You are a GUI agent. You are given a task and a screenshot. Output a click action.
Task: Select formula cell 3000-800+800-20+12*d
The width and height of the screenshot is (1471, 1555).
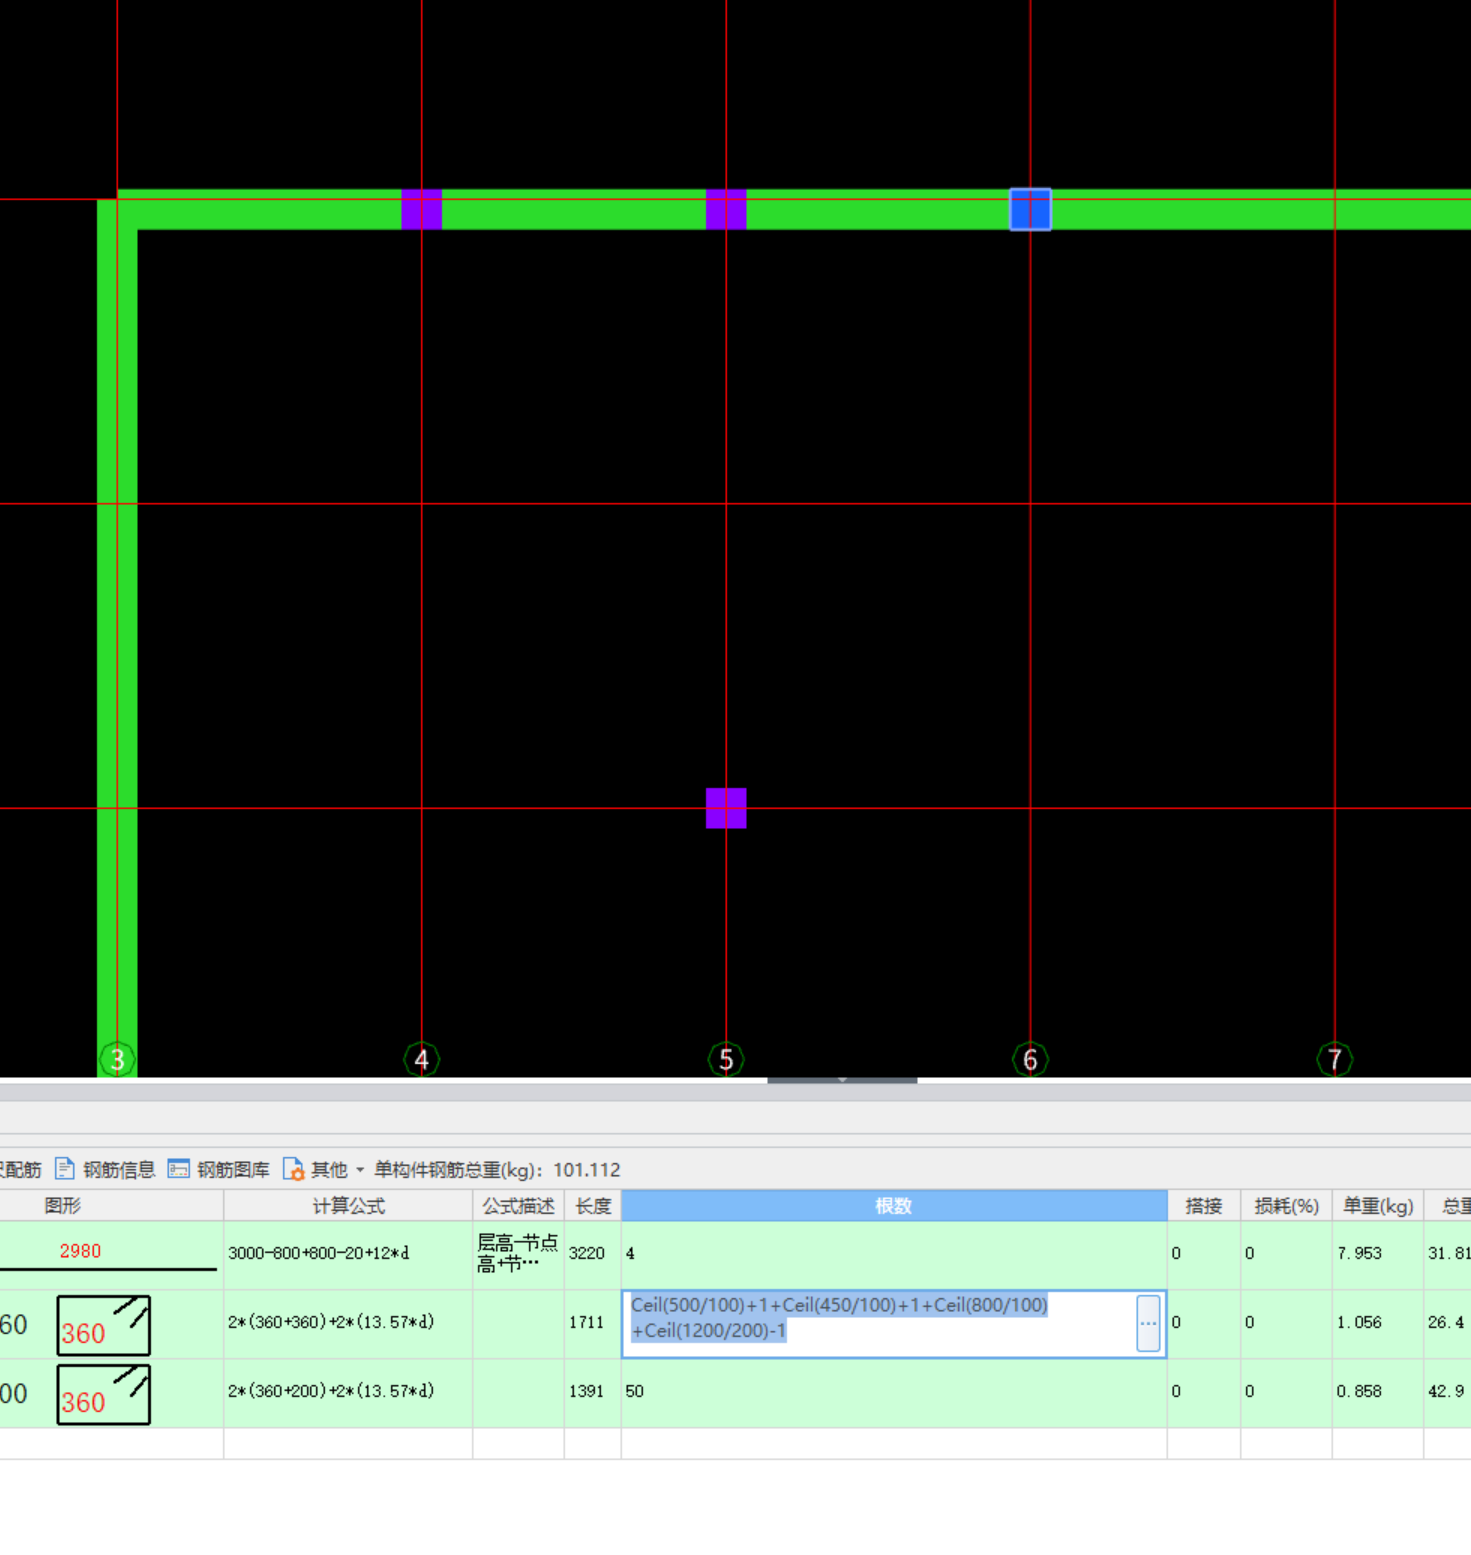(348, 1254)
